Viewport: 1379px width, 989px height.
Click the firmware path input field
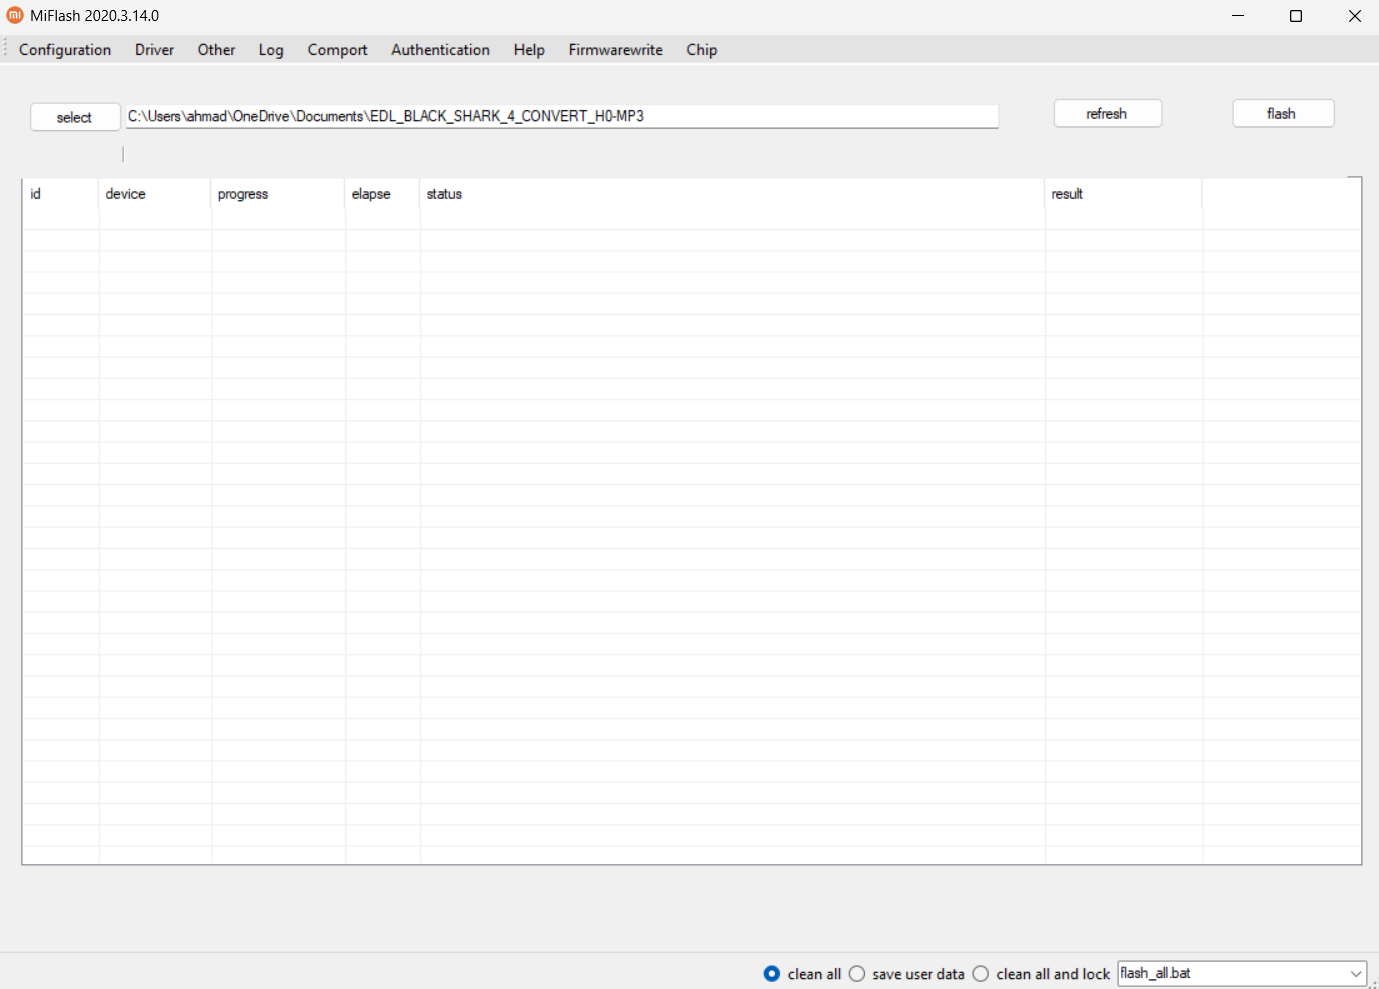click(x=561, y=117)
